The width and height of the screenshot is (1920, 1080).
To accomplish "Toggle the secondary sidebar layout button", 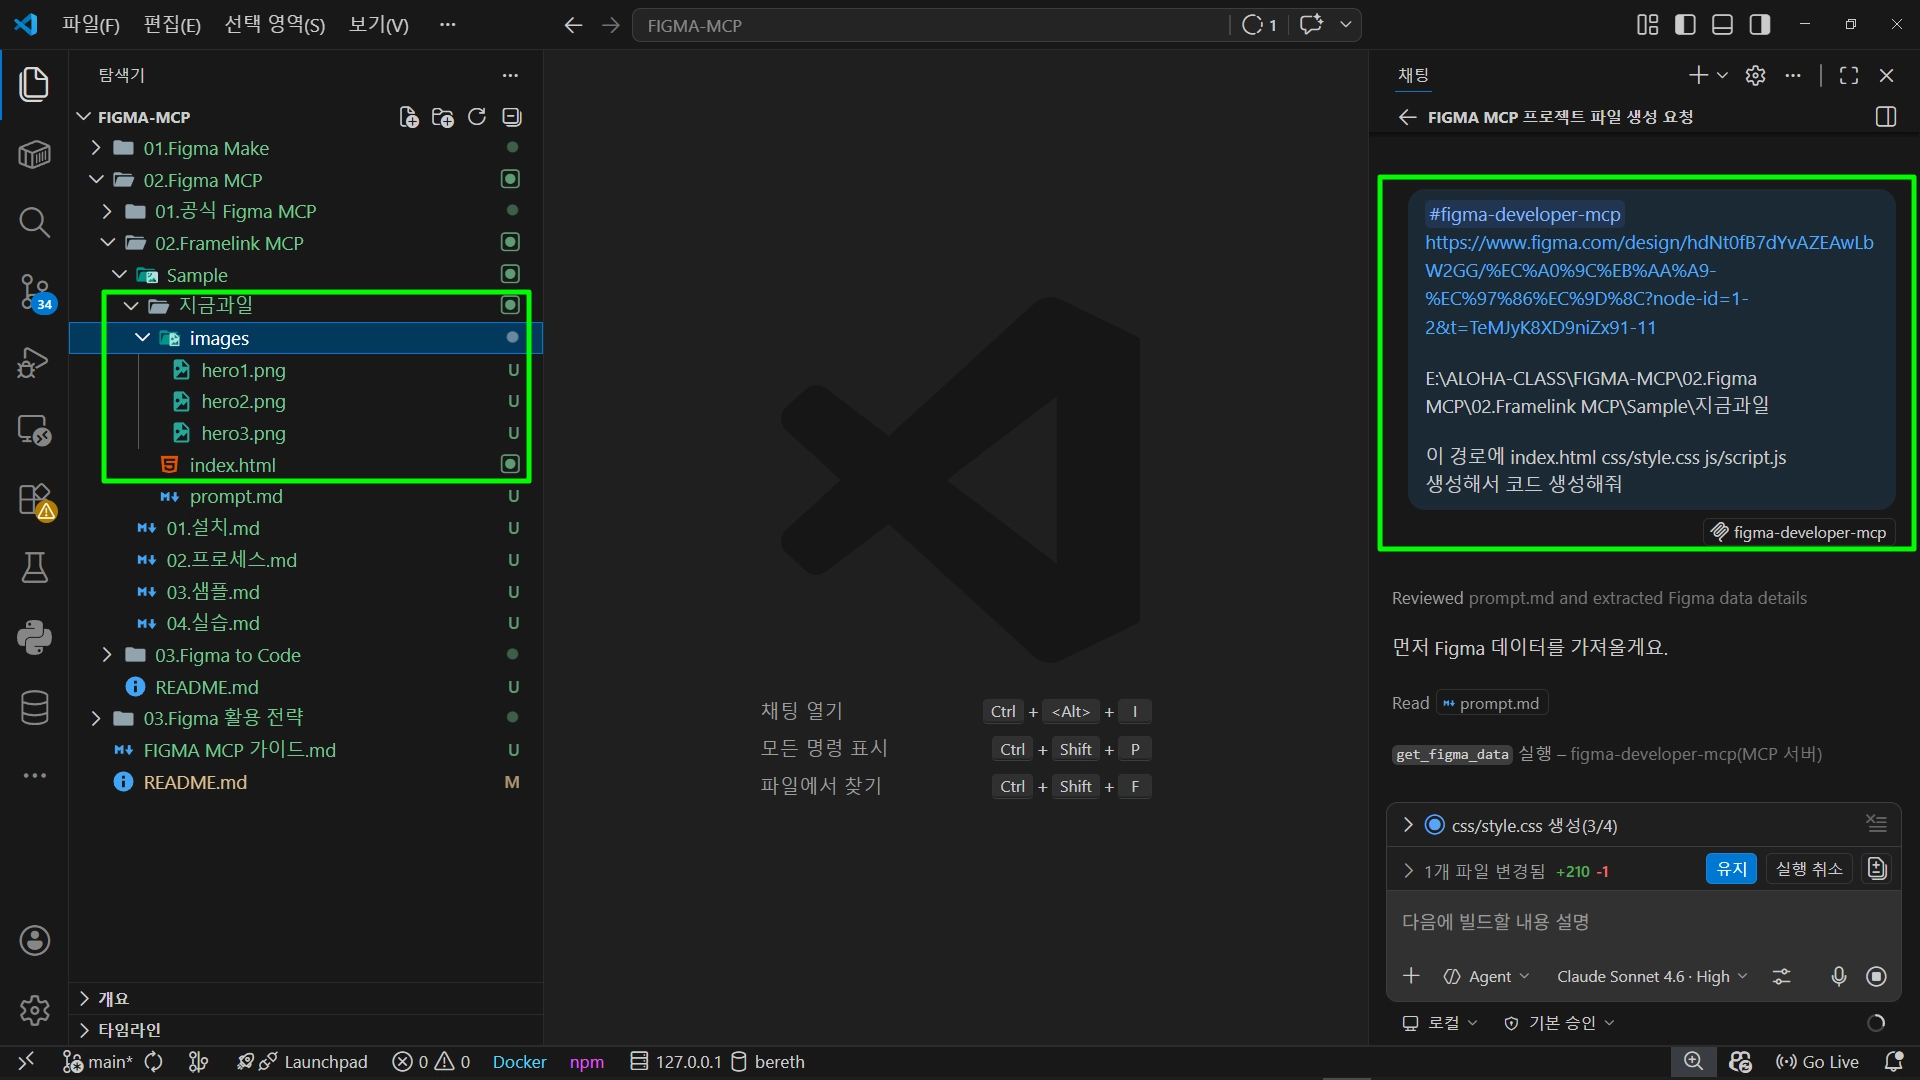I will pos(1759,25).
